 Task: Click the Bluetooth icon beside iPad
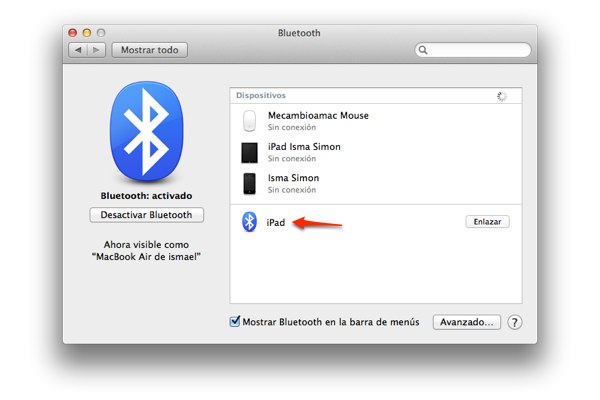click(249, 222)
